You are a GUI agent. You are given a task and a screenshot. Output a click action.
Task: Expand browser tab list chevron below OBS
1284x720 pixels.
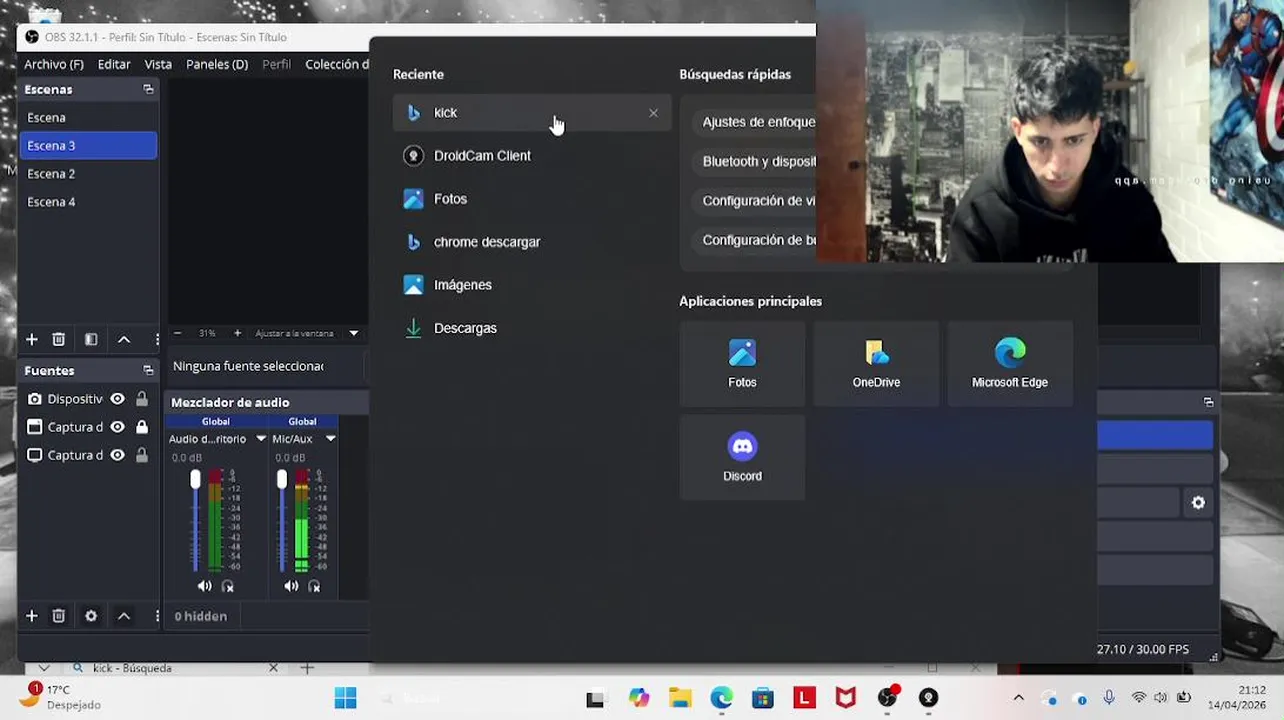44,668
